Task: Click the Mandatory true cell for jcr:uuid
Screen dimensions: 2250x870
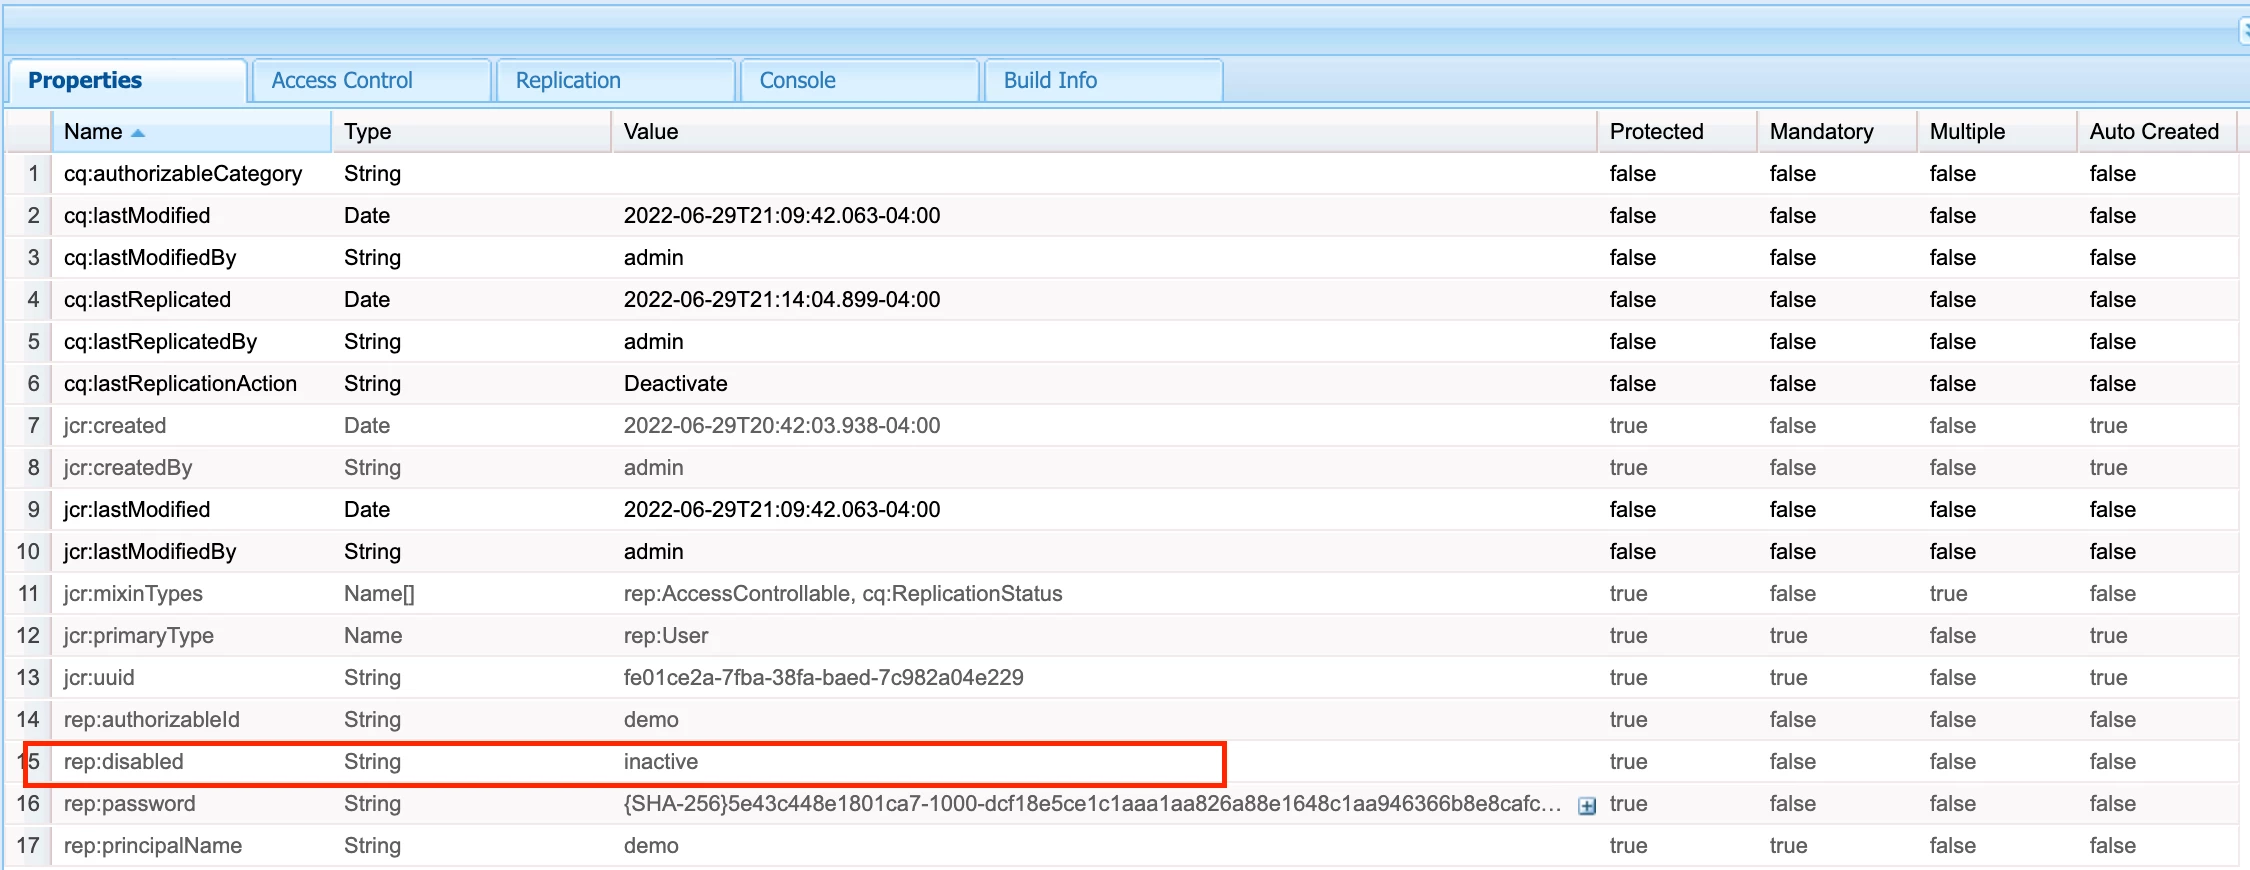Action: (x=1788, y=677)
